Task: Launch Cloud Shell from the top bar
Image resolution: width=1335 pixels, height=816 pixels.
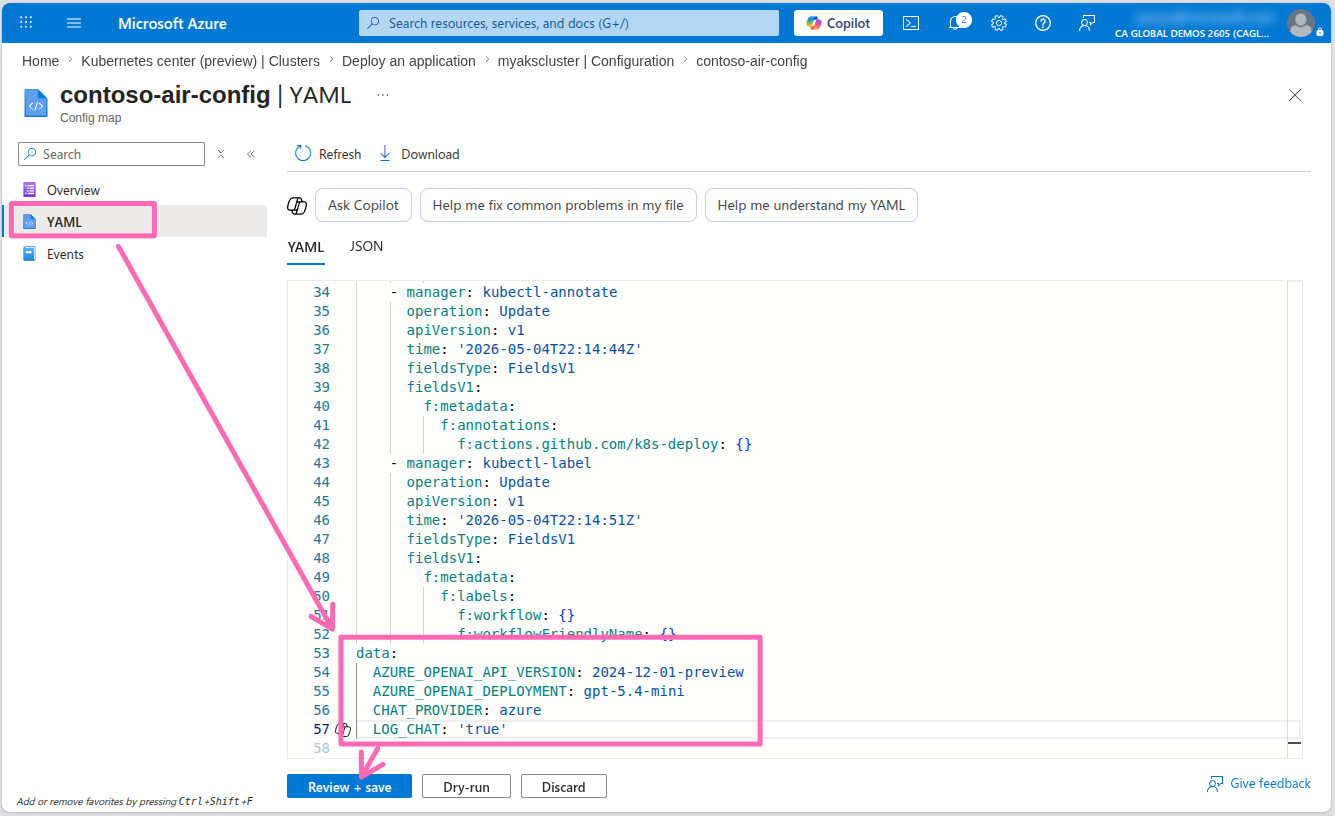Action: point(911,23)
